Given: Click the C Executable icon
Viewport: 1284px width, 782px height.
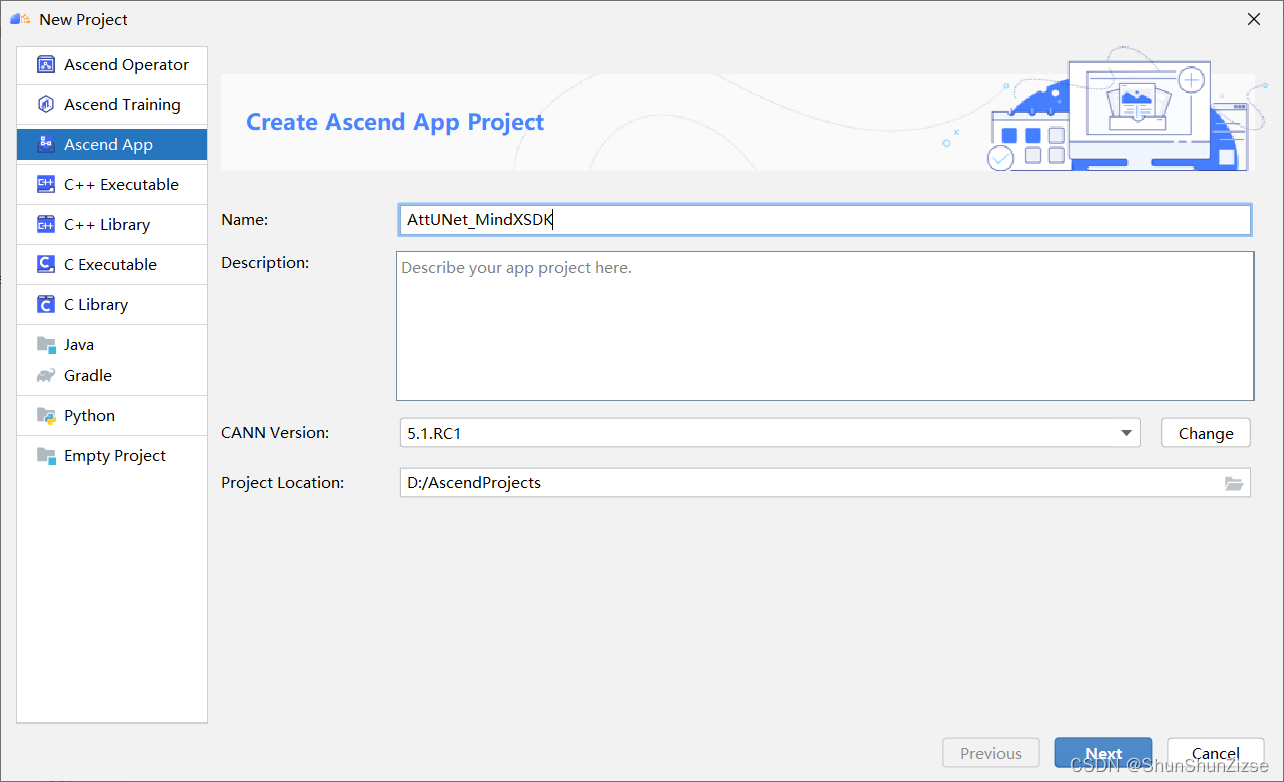Looking at the screenshot, I should click(x=45, y=265).
